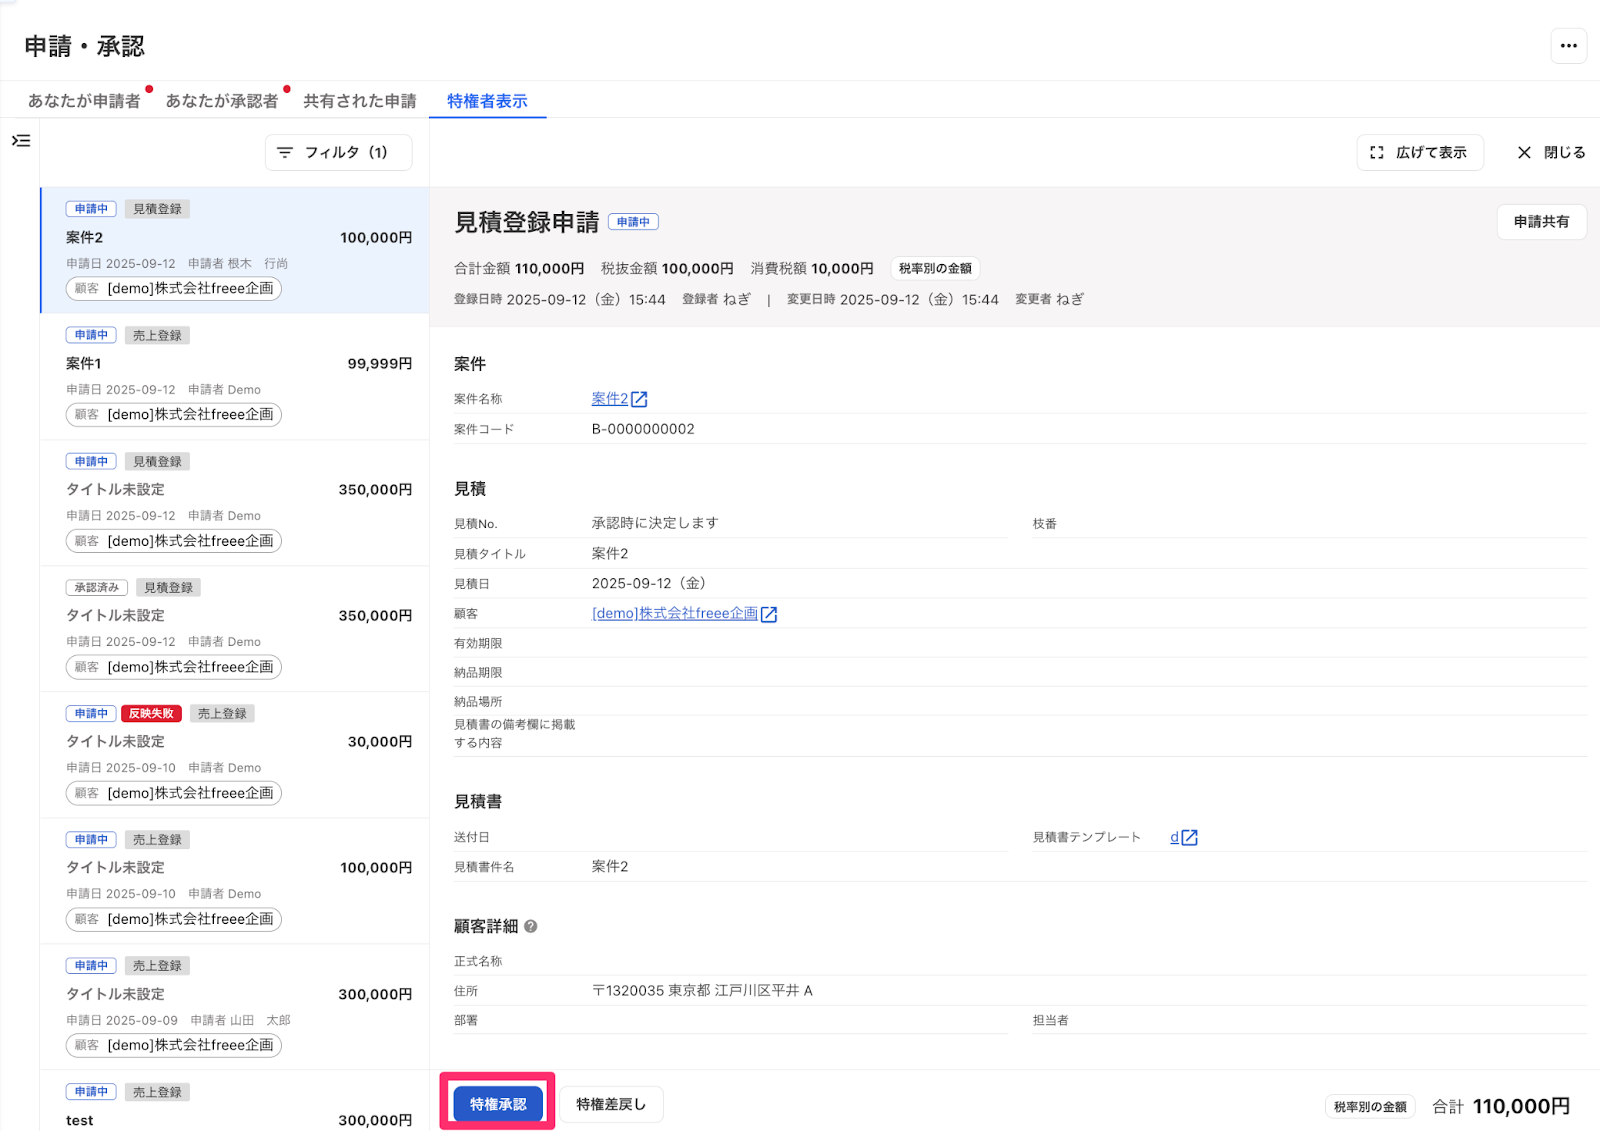Open the [demo]株式会社freee企画 customer link
This screenshot has width=1600, height=1131.
(x=675, y=613)
